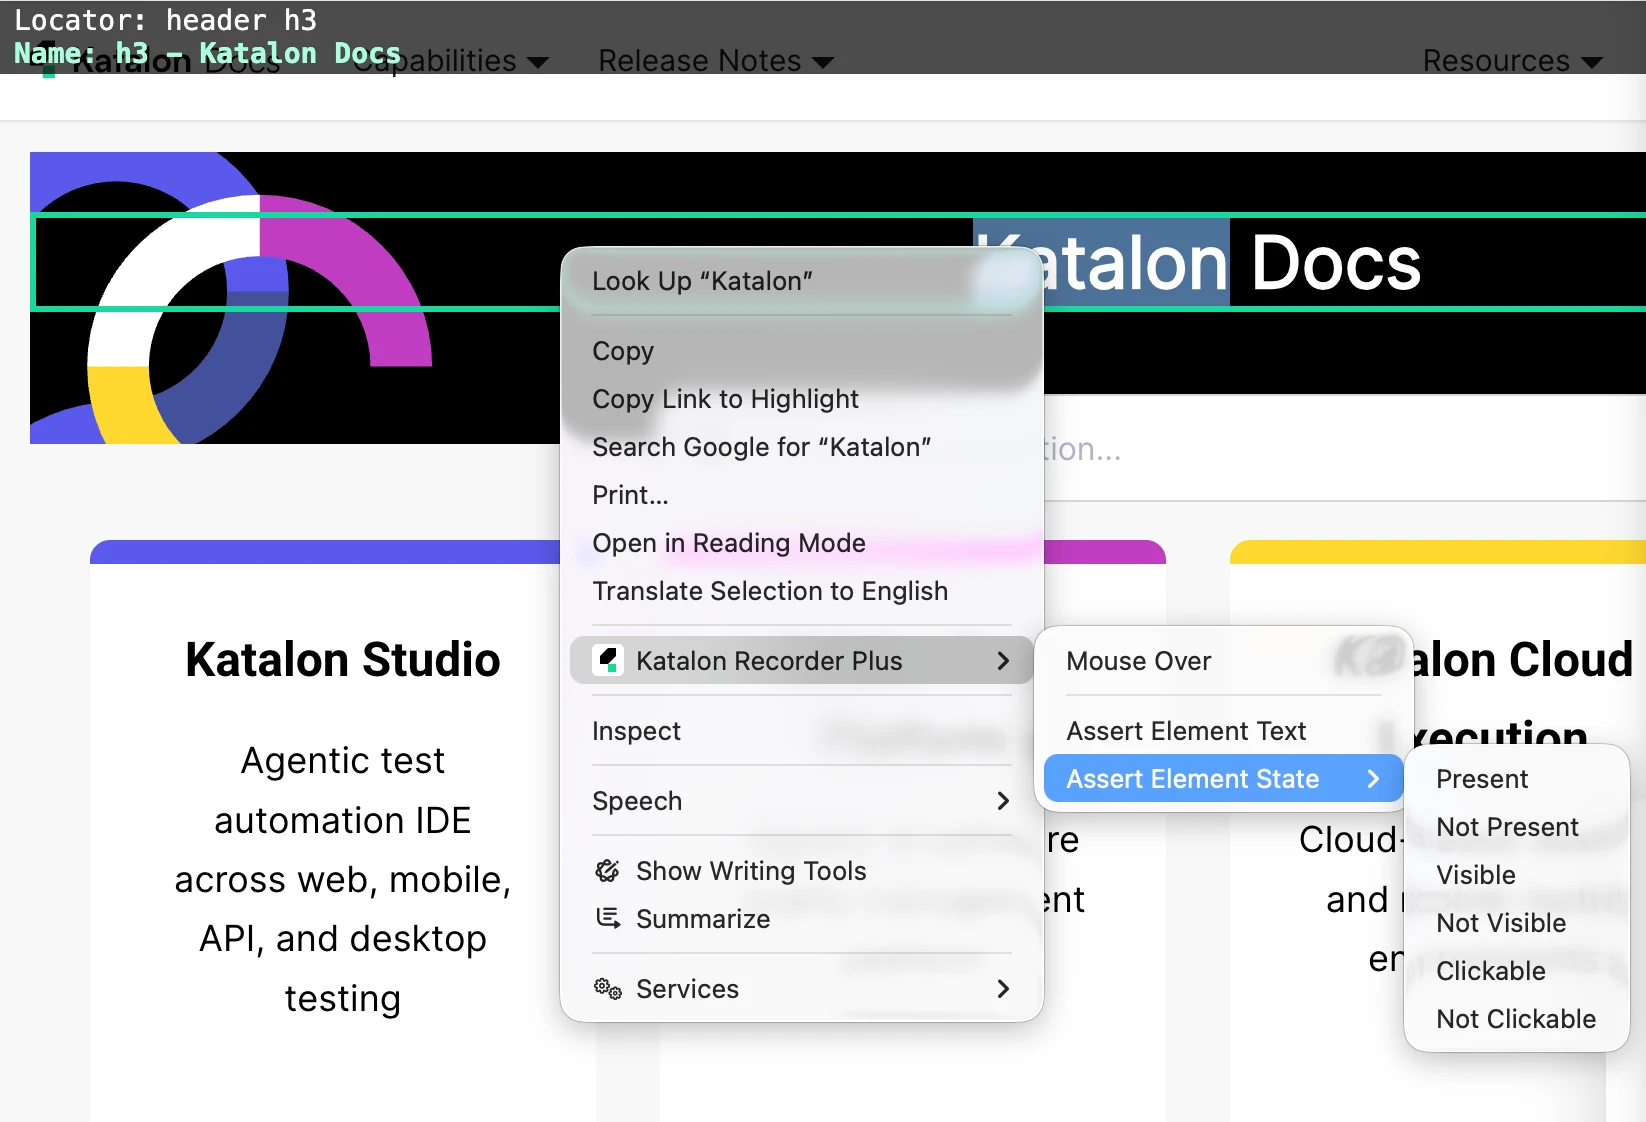Click the Show Writing Tools icon
This screenshot has width=1646, height=1122.
(607, 871)
